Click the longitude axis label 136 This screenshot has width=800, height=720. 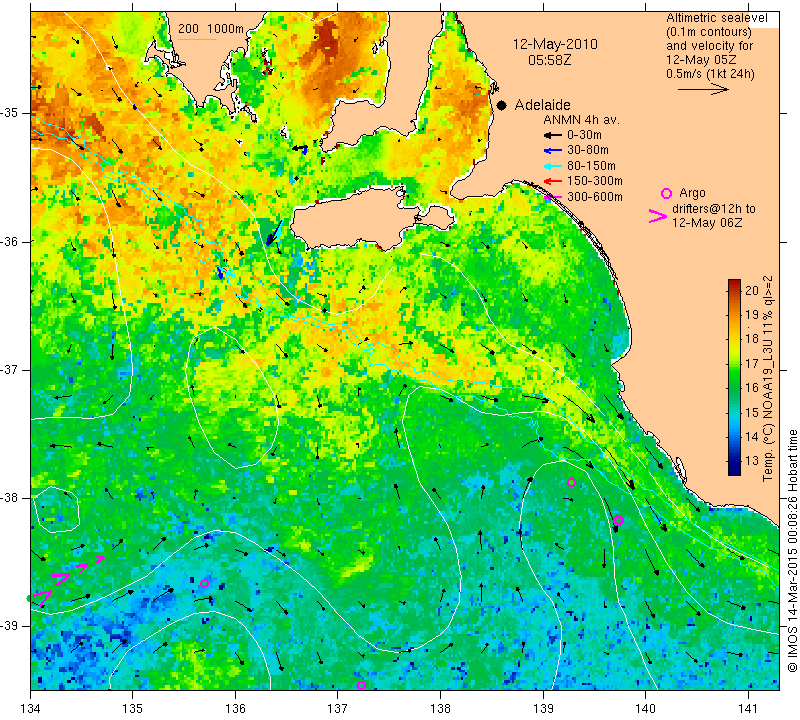click(235, 708)
